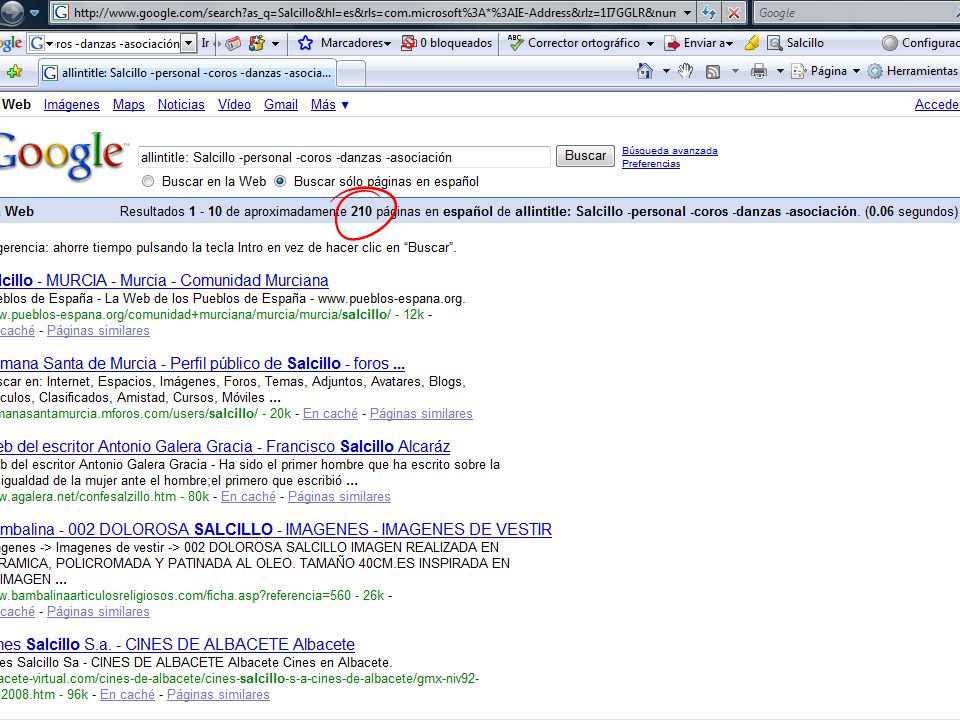960x720 pixels.
Task: Click the Google page search query field
Action: 344,157
